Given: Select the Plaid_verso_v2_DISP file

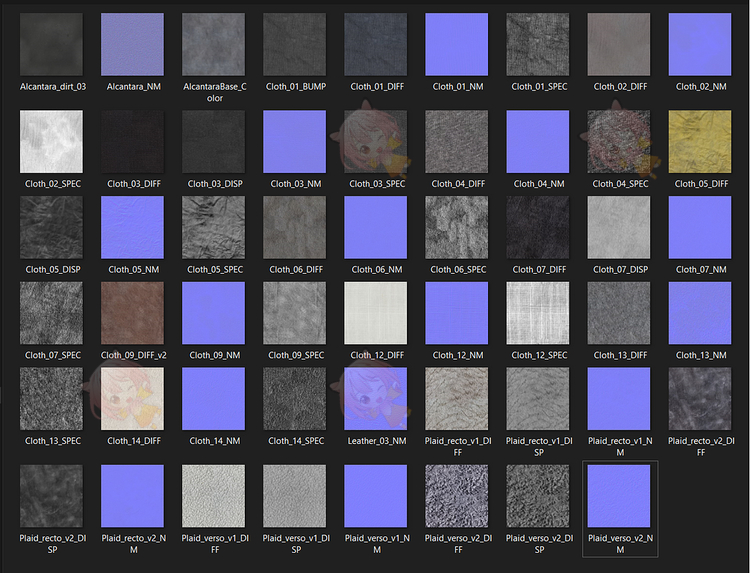Looking at the screenshot, I should point(538,496).
